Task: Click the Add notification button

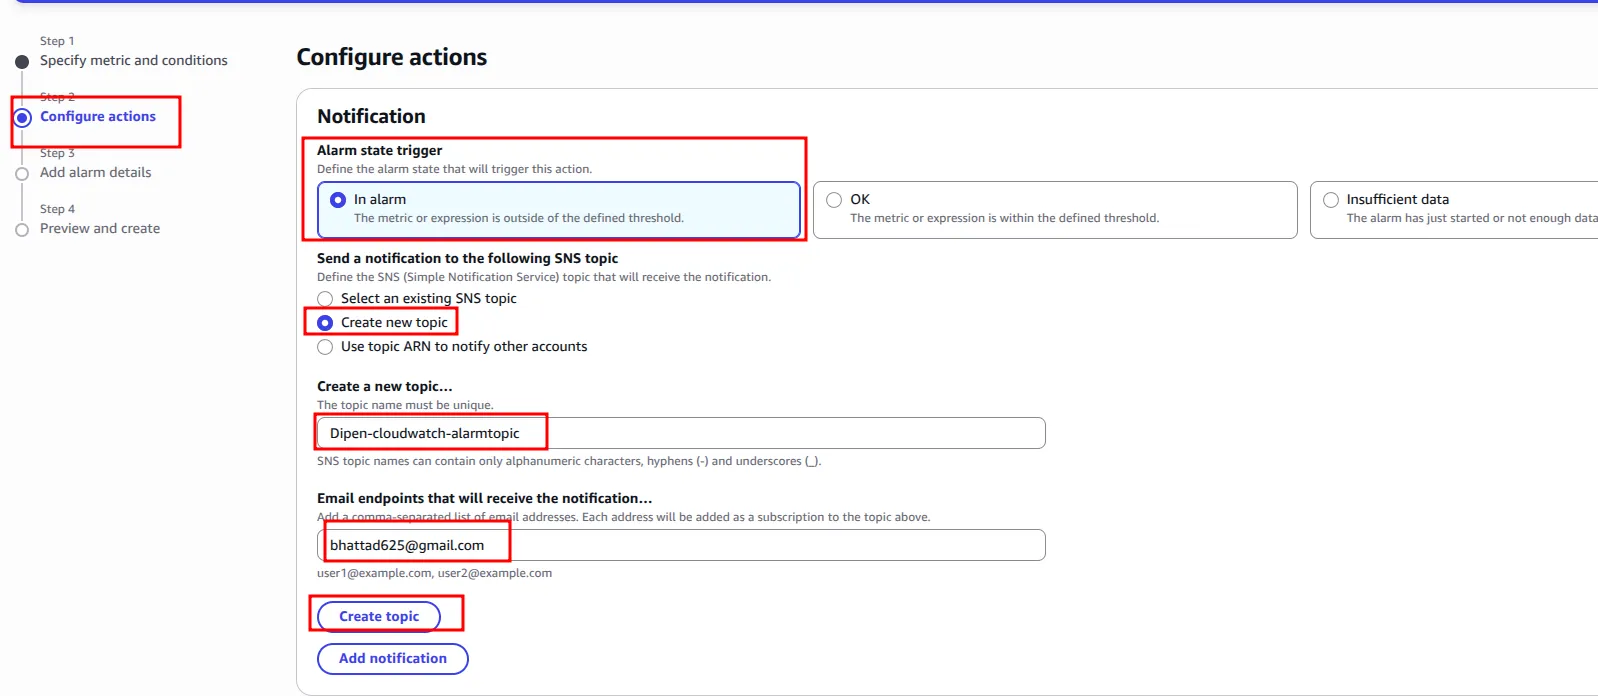Action: pos(393,658)
